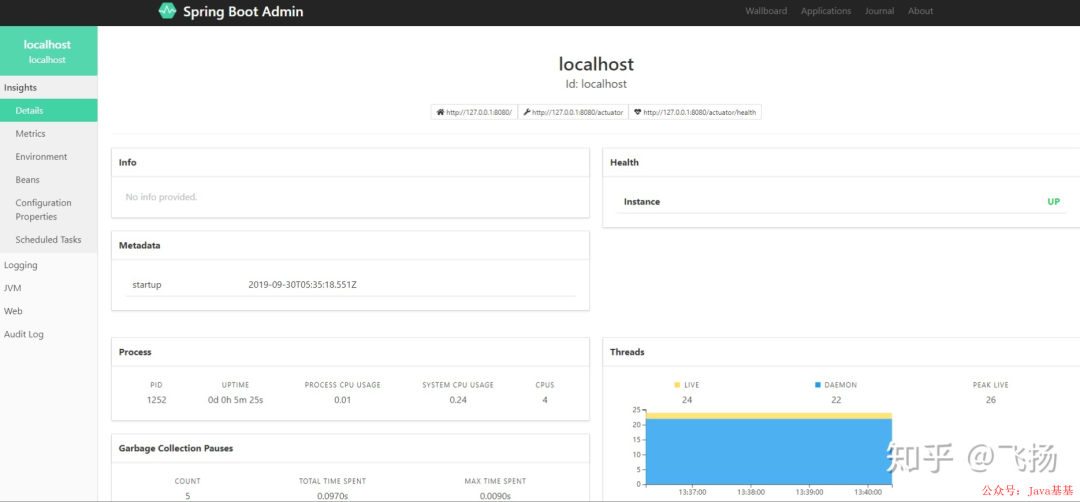This screenshot has height=502, width=1080.
Task: Click the TOTAL TIME SPENT value 0.0970s
Action: click(x=333, y=496)
